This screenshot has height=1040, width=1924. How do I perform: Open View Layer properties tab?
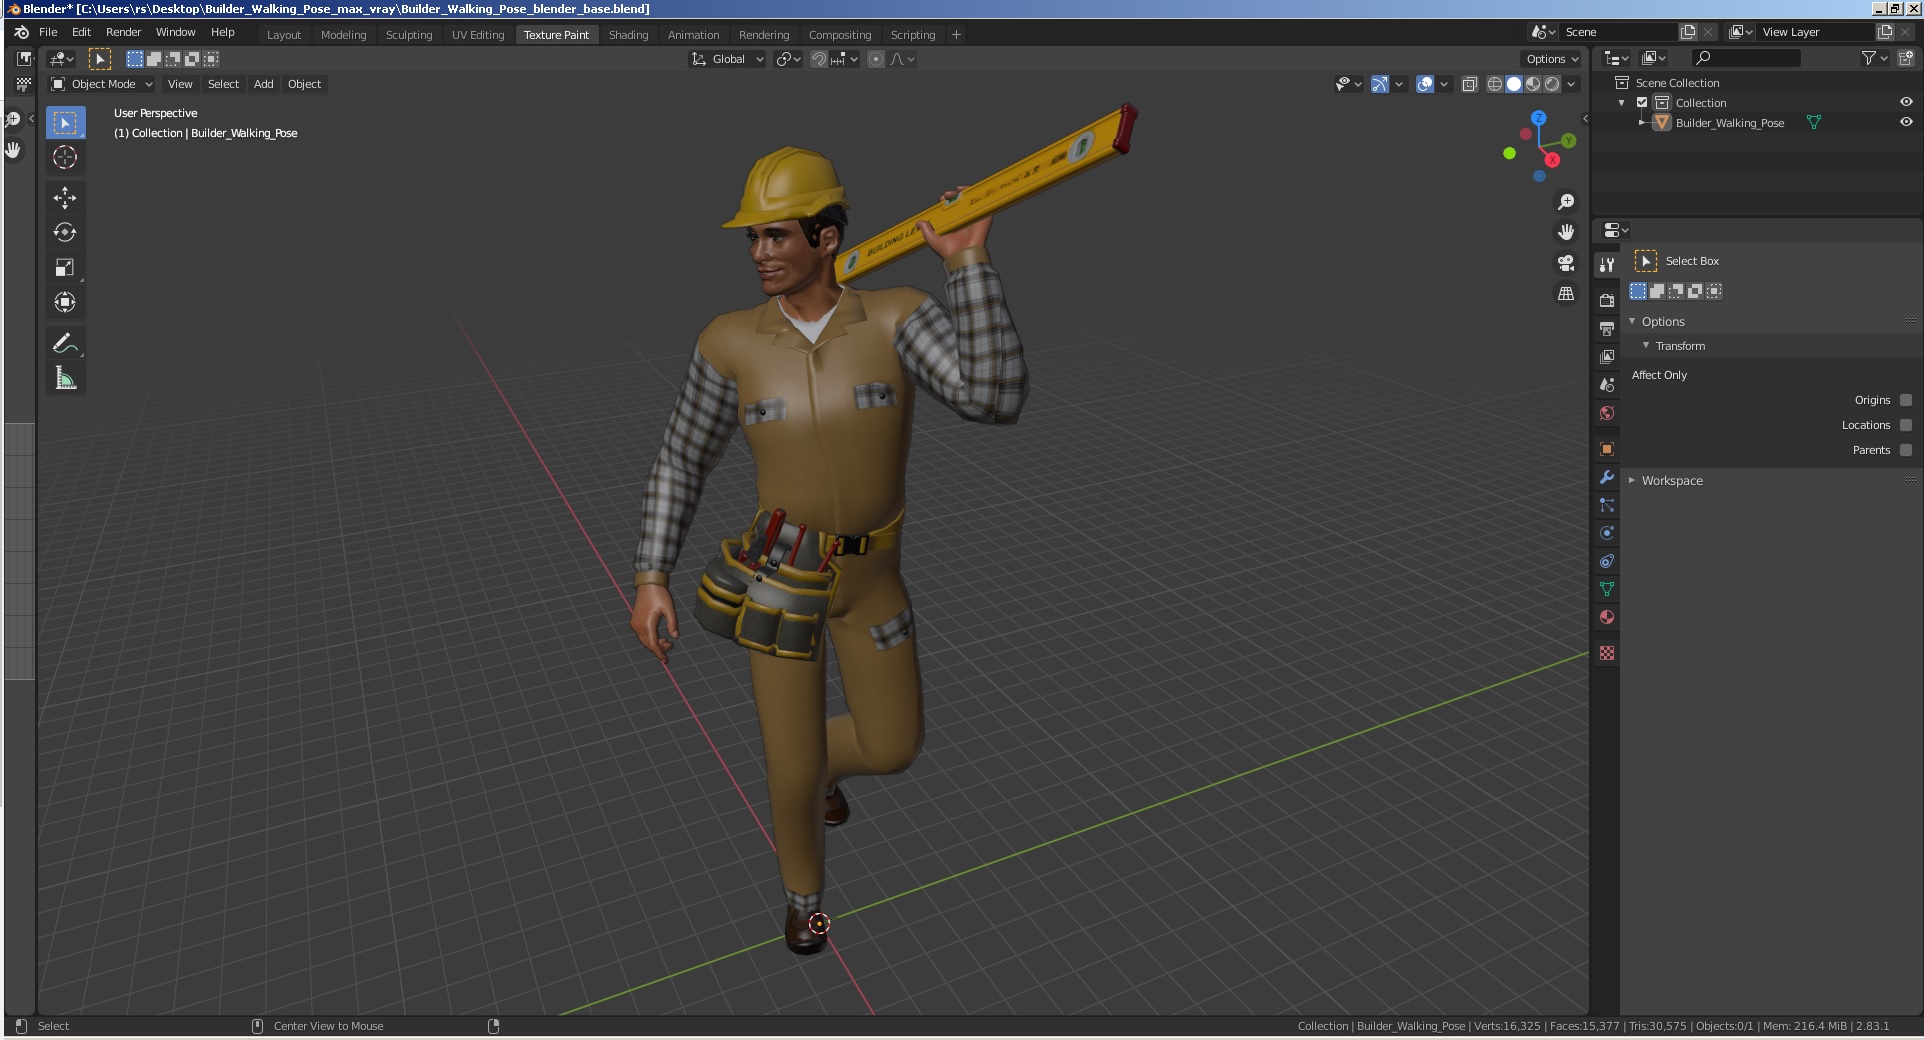coord(1607,356)
